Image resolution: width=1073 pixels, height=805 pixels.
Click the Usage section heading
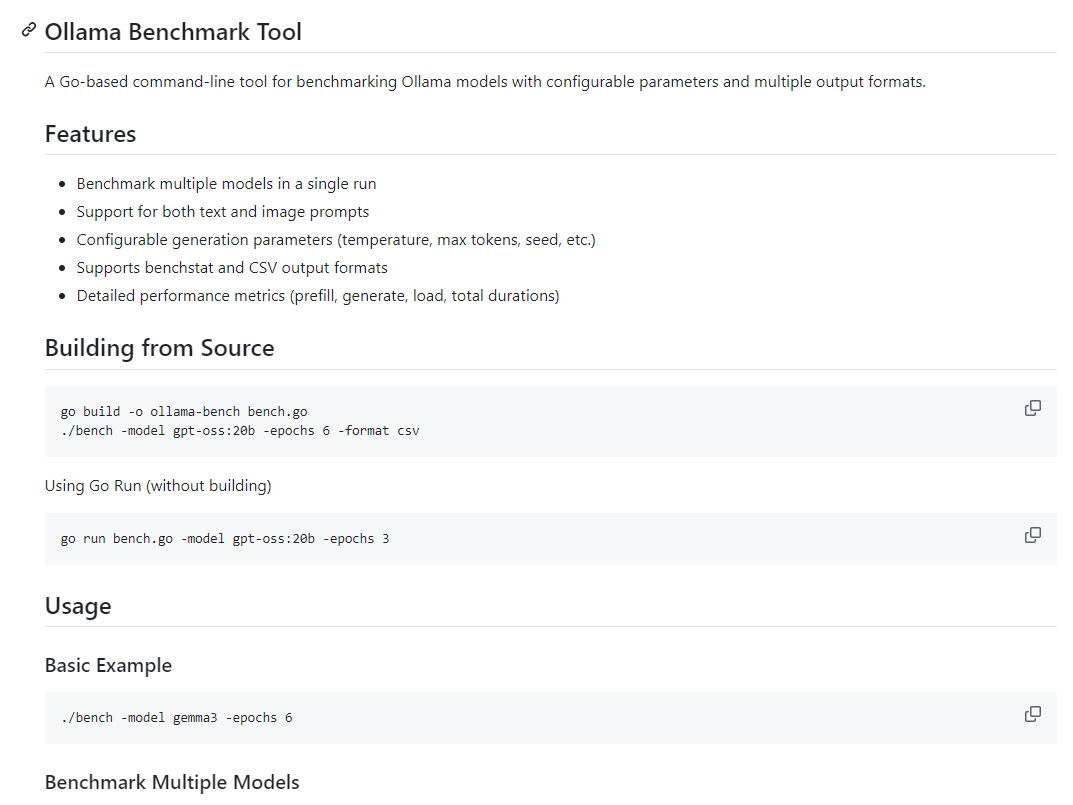[78, 606]
